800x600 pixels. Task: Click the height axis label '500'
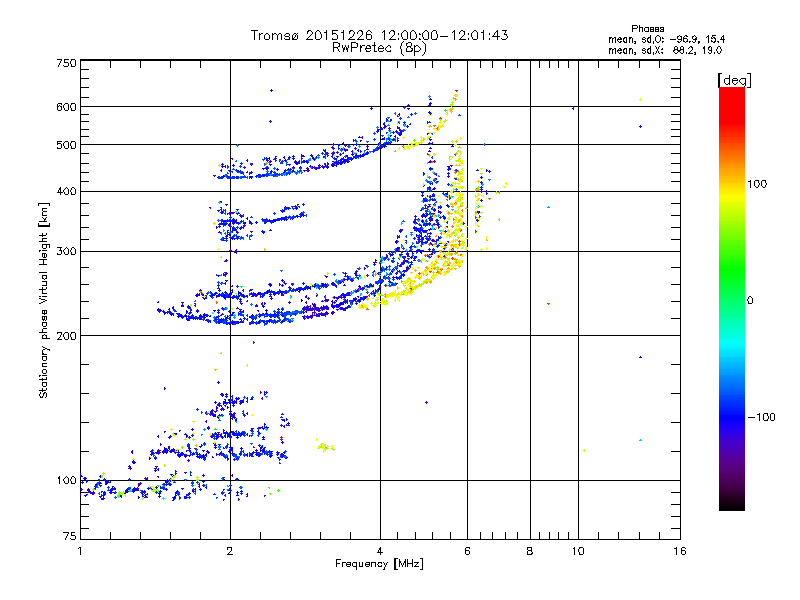pyautogui.click(x=66, y=145)
